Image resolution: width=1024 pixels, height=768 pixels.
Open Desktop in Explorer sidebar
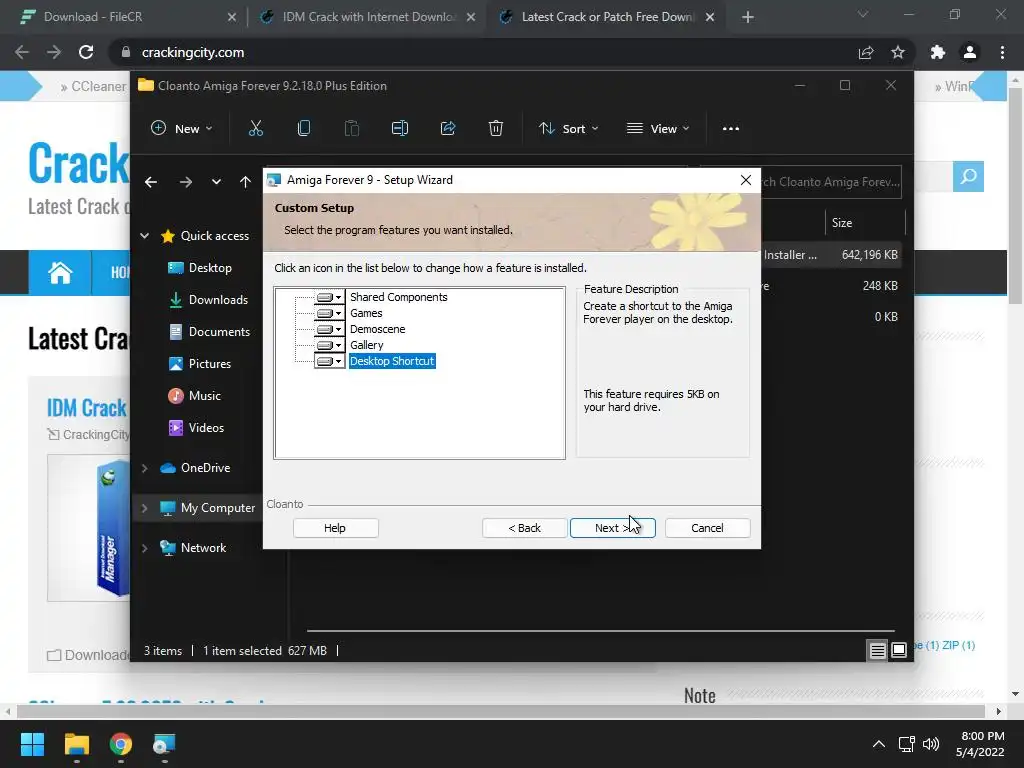coord(200,268)
